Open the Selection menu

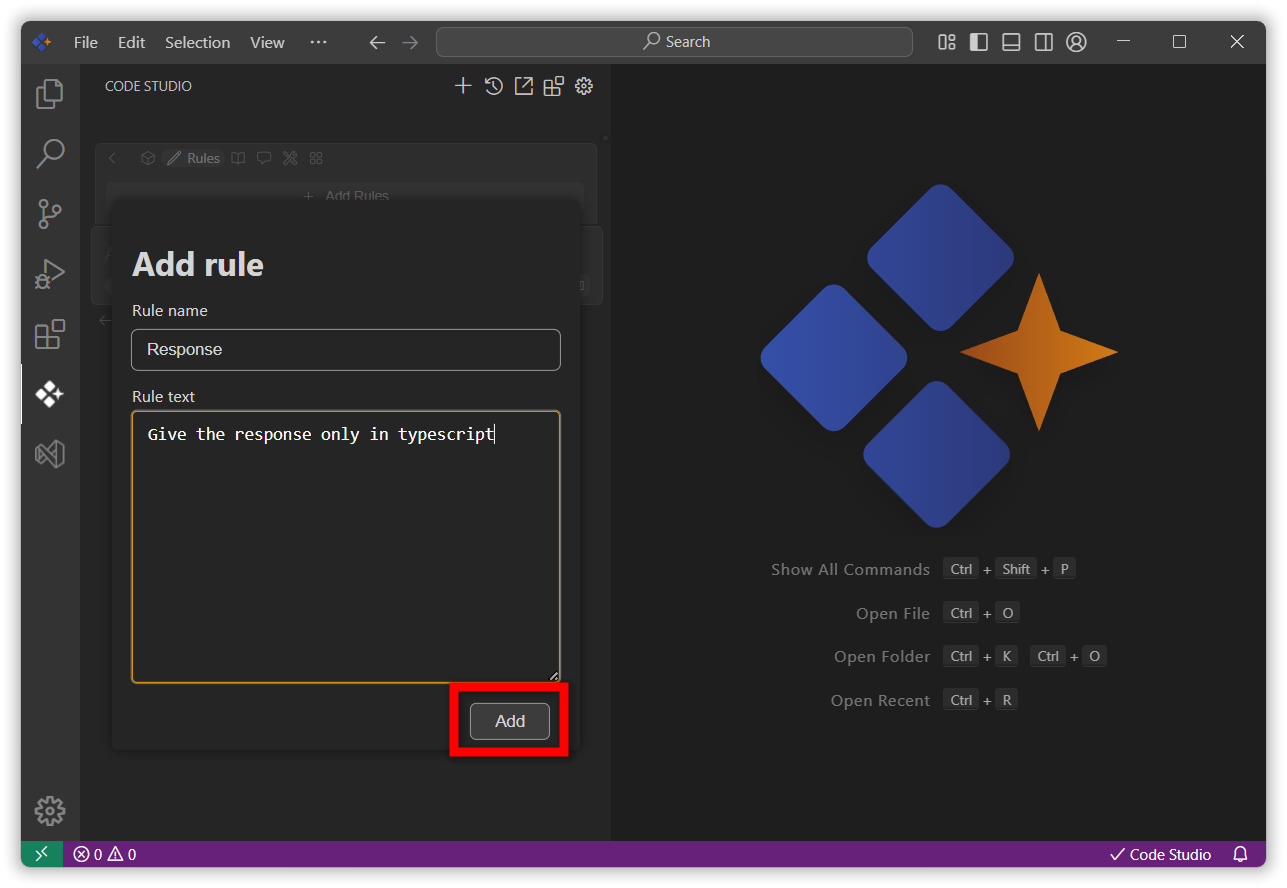(197, 42)
